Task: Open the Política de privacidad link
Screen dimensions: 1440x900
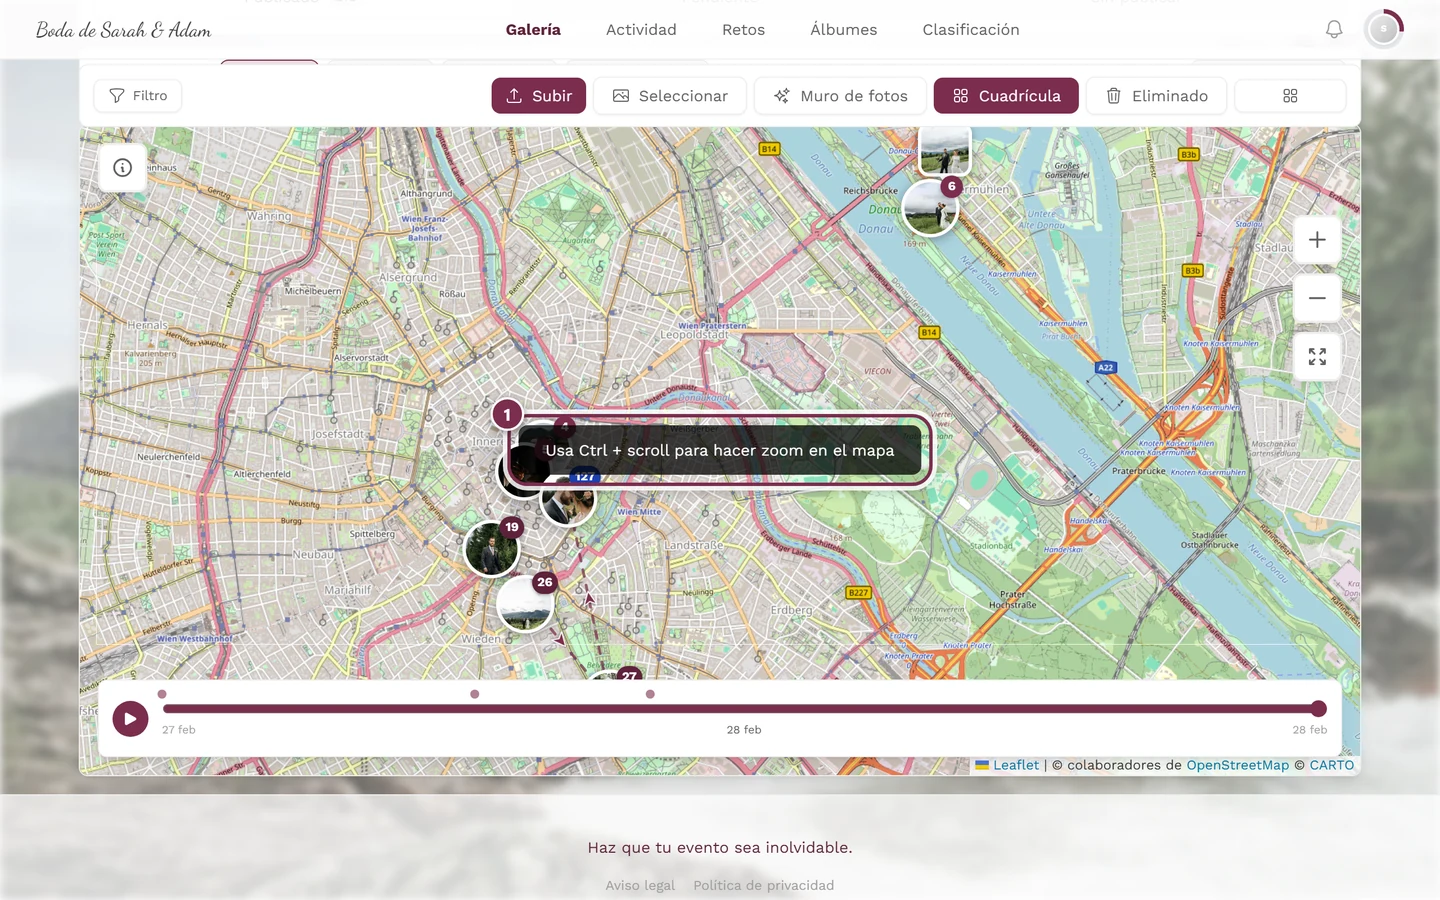Action: 764,885
